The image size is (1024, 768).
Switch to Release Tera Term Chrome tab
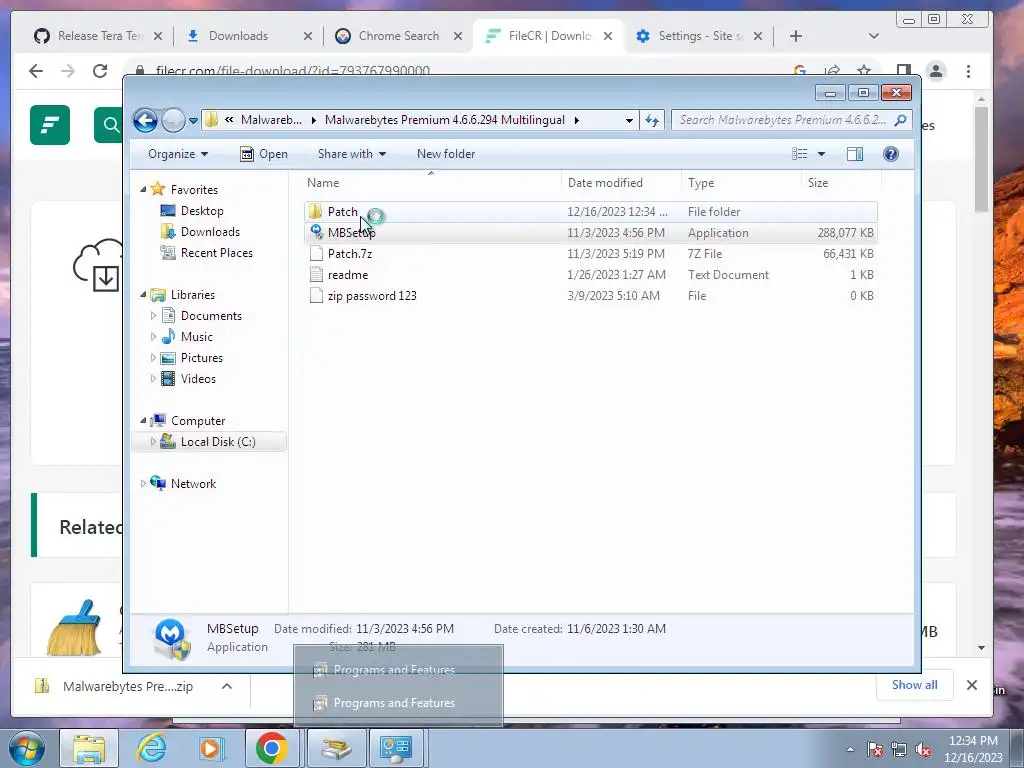(98, 36)
